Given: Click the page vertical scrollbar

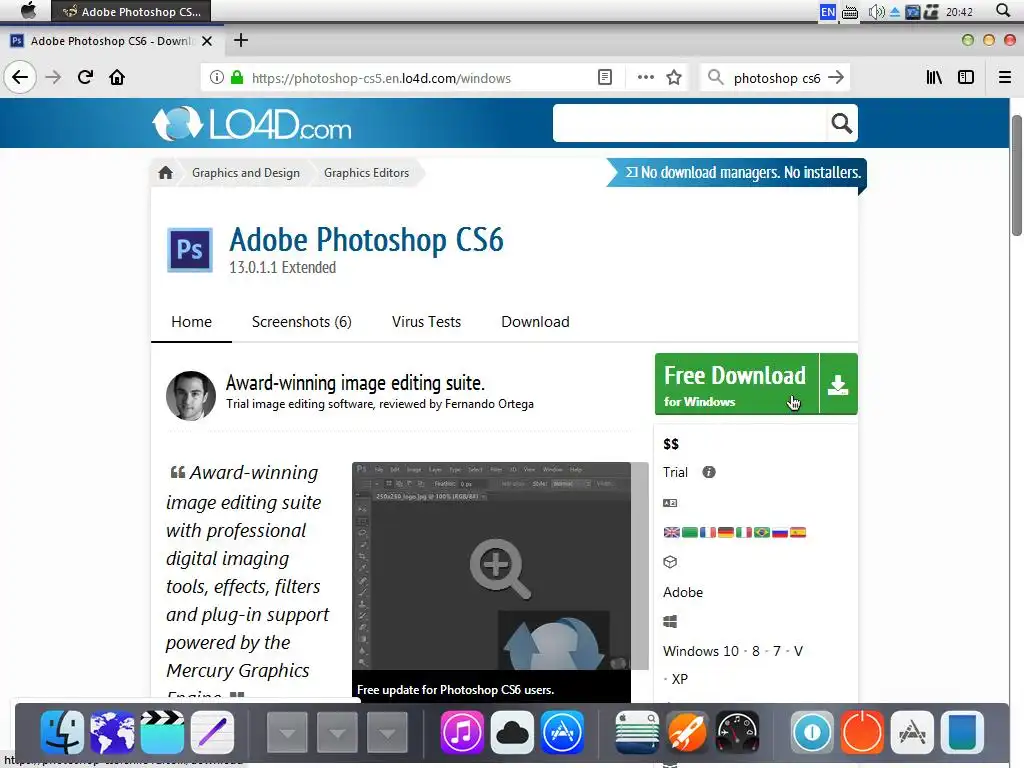Looking at the screenshot, I should (1017, 176).
